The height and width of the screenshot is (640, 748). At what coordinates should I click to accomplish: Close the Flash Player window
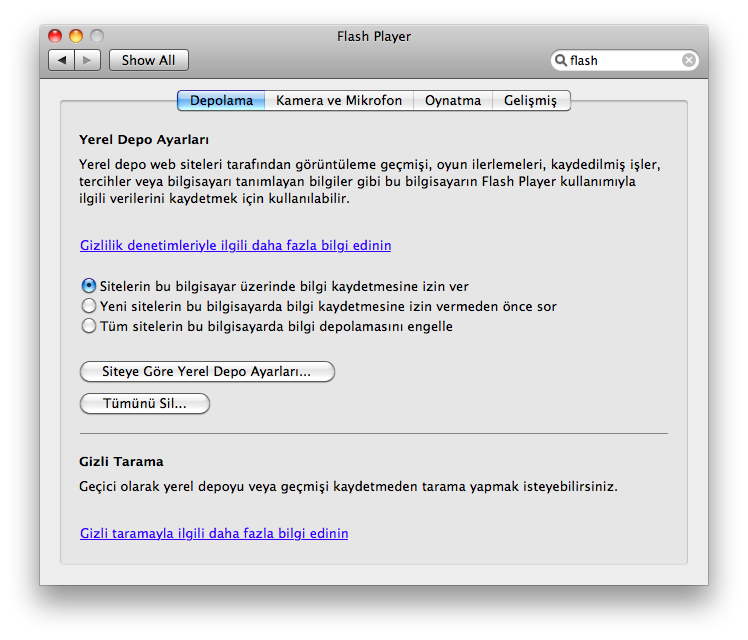(x=56, y=36)
